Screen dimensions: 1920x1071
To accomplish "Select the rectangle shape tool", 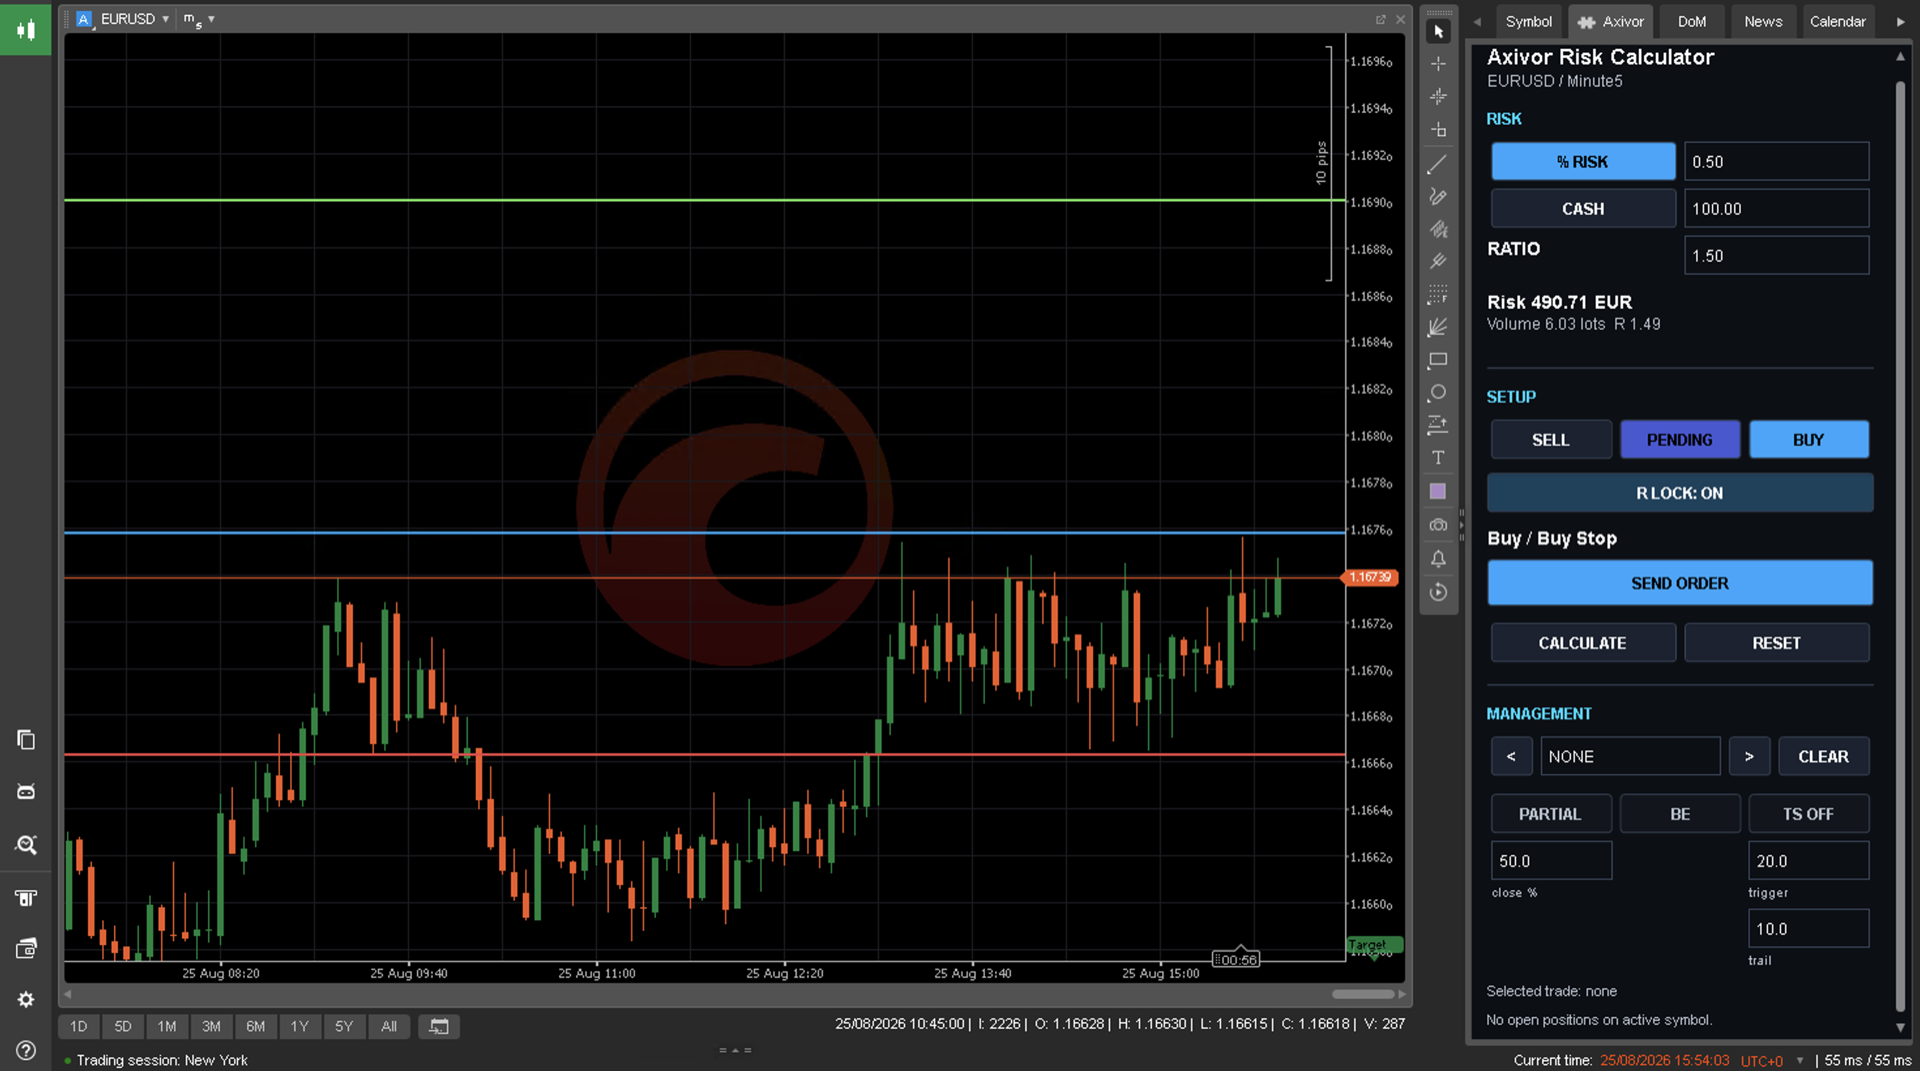I will click(x=1438, y=360).
